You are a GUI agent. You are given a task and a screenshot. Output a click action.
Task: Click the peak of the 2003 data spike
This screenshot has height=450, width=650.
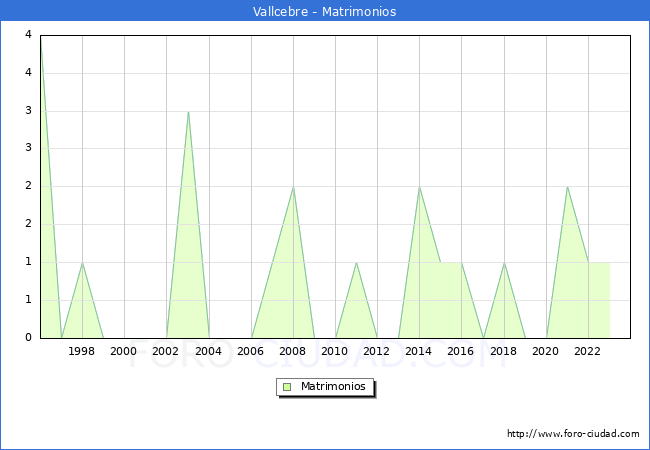pyautogui.click(x=188, y=112)
